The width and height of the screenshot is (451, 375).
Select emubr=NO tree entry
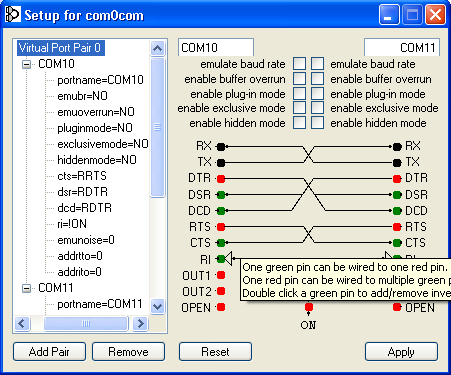pos(82,96)
